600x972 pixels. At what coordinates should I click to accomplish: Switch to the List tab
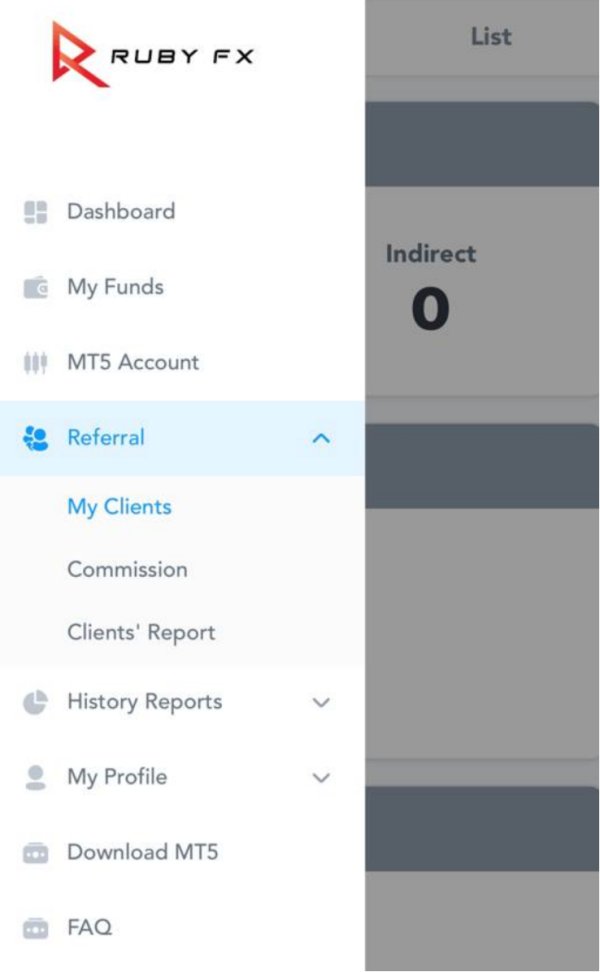point(490,37)
